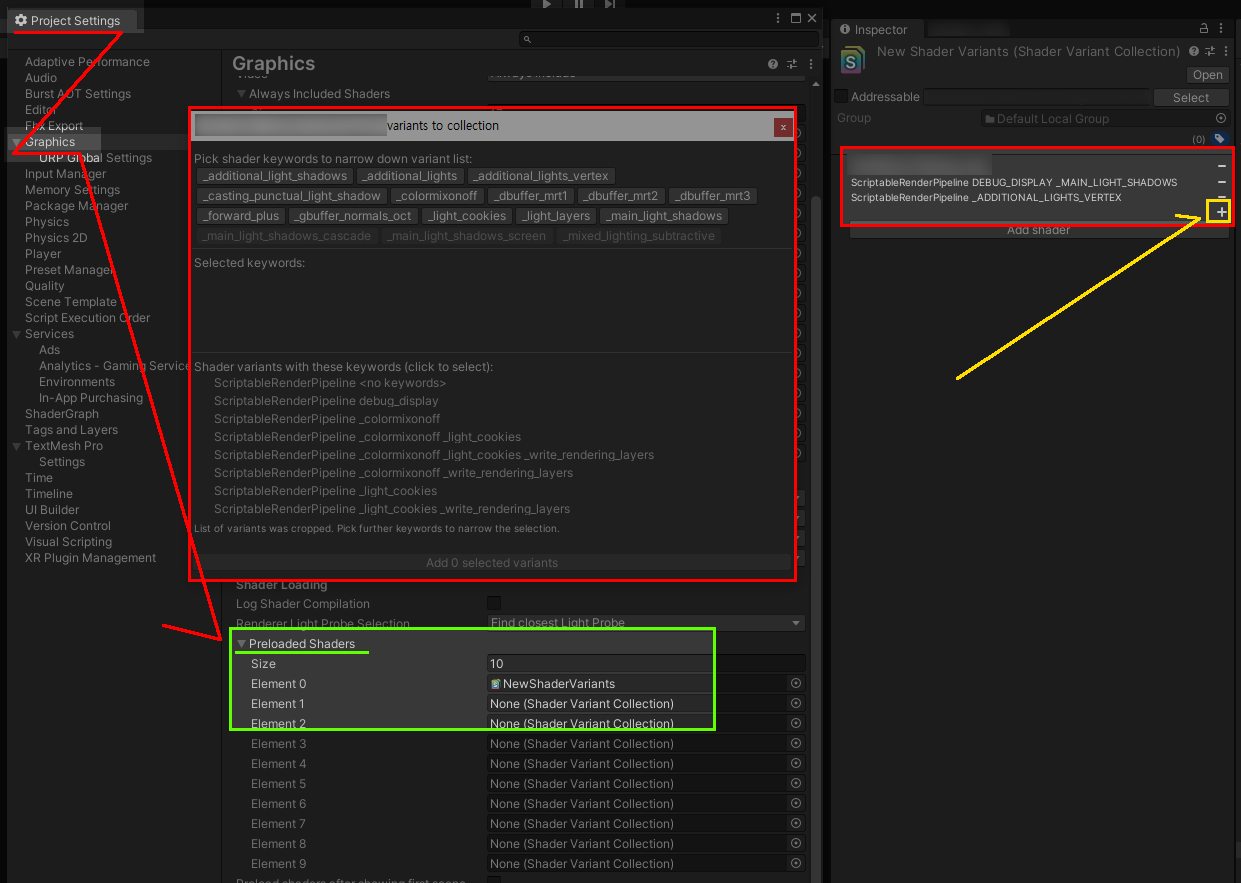Click object picker for Element 0
1241x883 pixels.
[796, 684]
